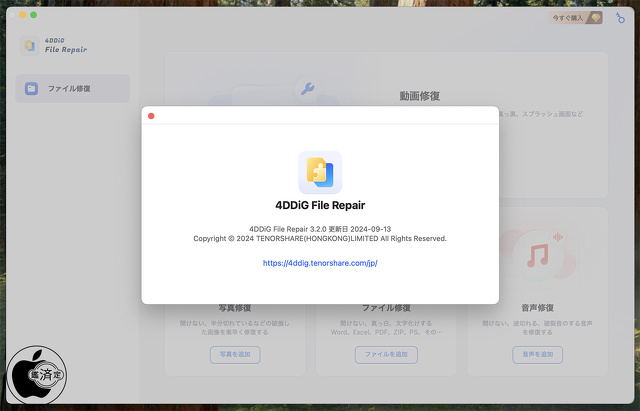Image resolution: width=640 pixels, height=411 pixels.
Task: Click the 写真修復 card title
Action: 235,308
